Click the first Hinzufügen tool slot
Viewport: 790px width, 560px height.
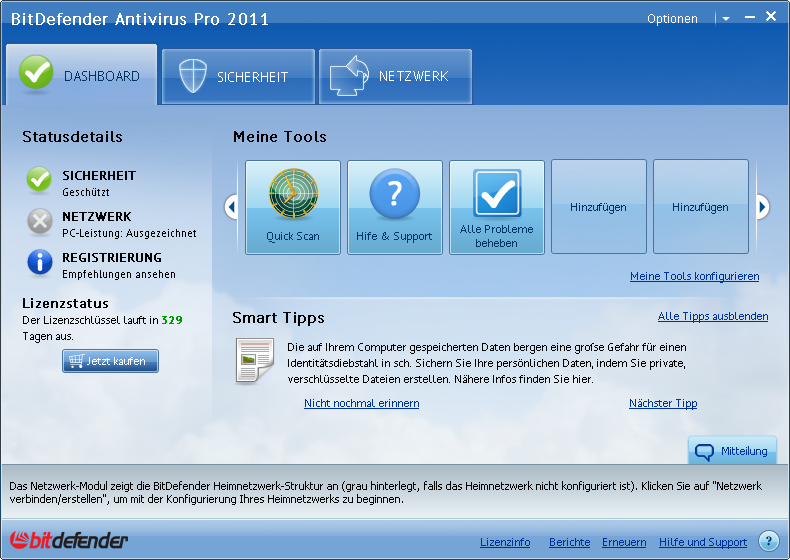(x=599, y=207)
